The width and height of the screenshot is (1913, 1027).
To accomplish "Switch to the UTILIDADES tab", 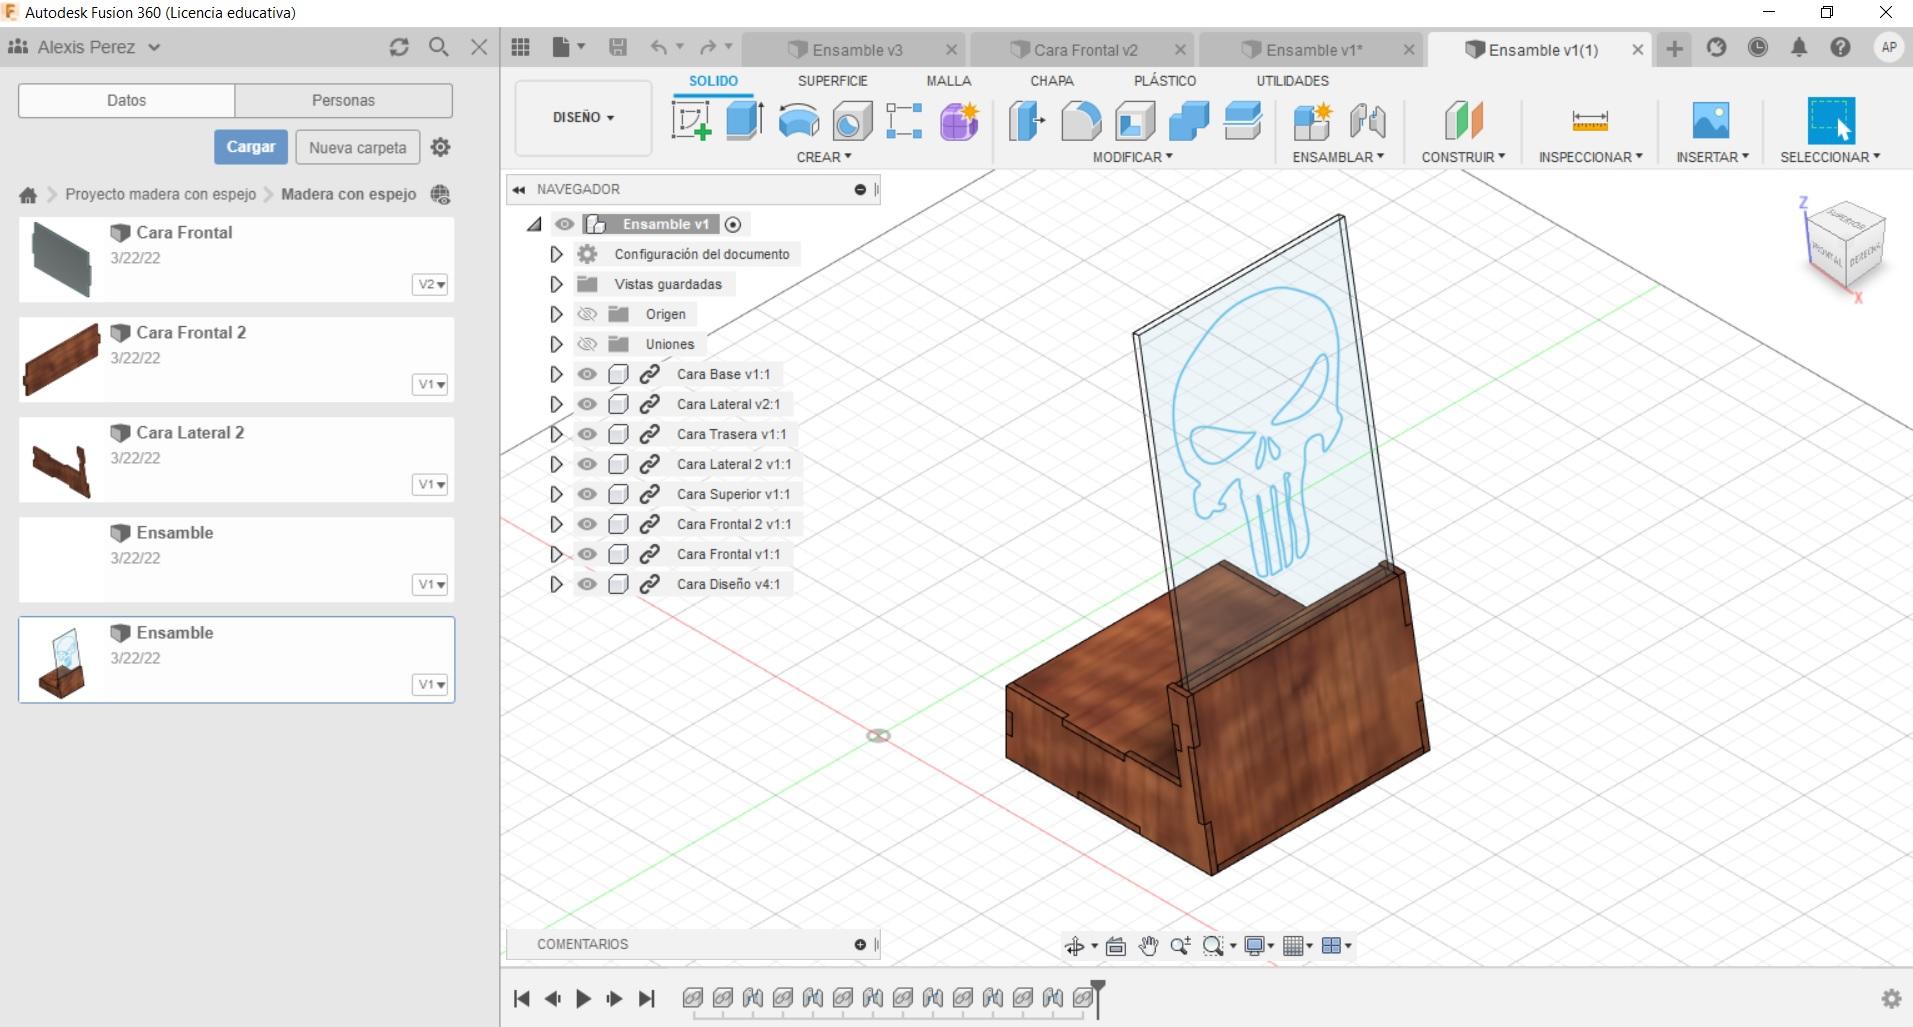I will click(1292, 81).
